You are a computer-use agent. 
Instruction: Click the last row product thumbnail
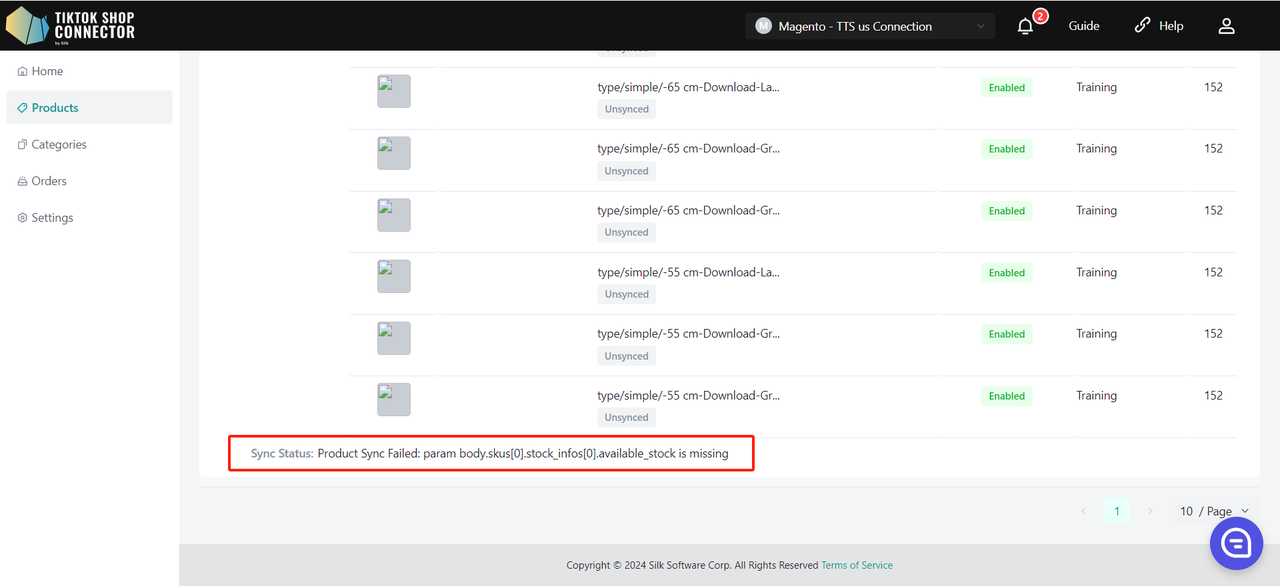[x=394, y=399]
